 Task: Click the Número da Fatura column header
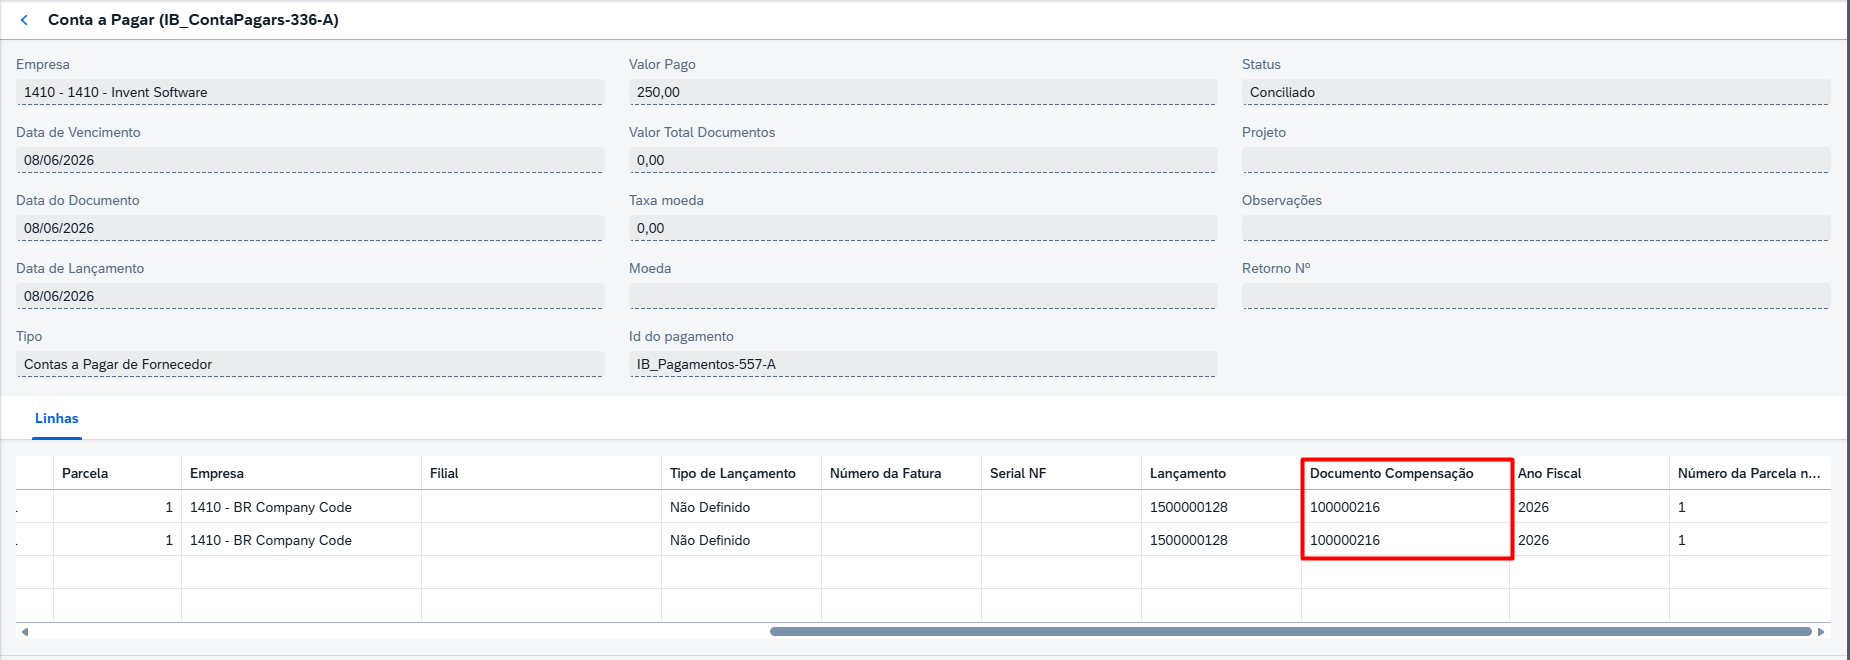902,473
